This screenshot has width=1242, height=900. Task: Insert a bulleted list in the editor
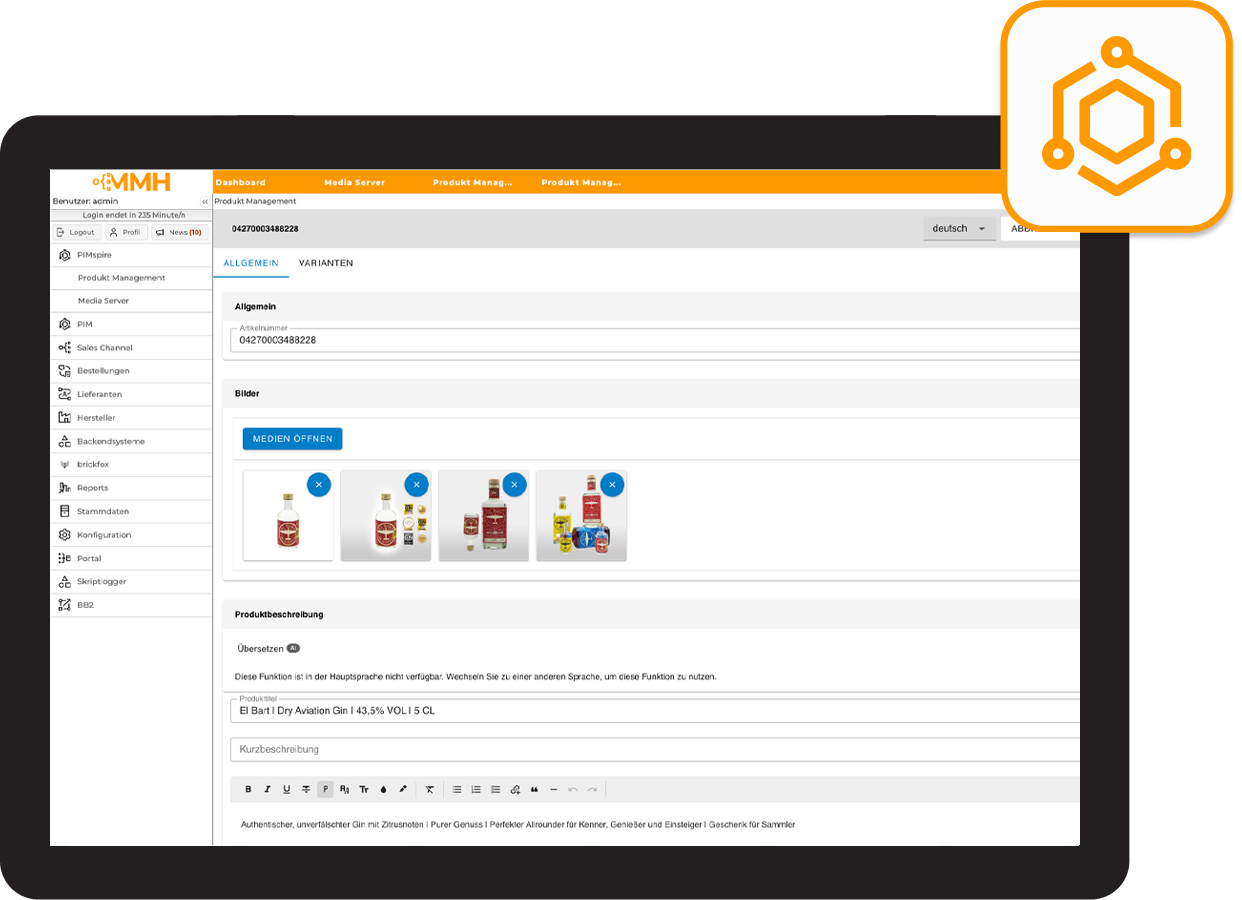click(x=457, y=790)
